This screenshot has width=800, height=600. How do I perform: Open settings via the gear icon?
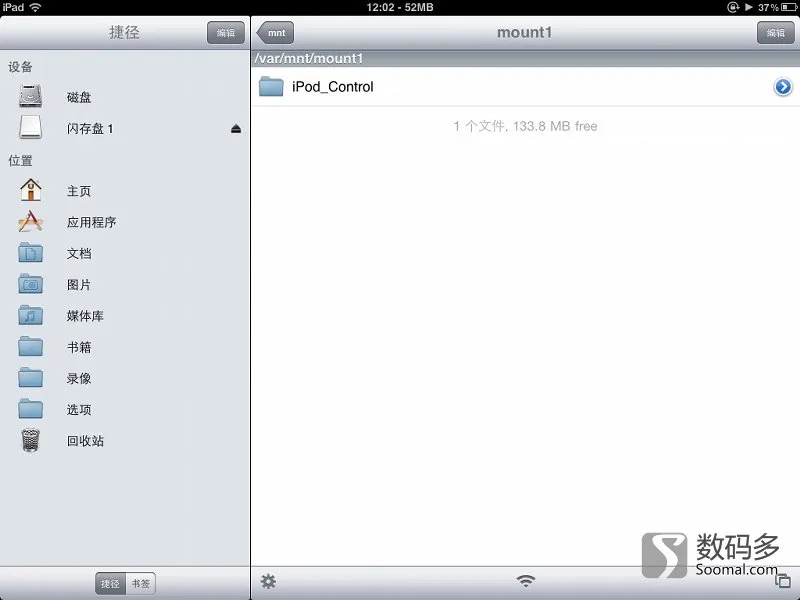tap(268, 581)
